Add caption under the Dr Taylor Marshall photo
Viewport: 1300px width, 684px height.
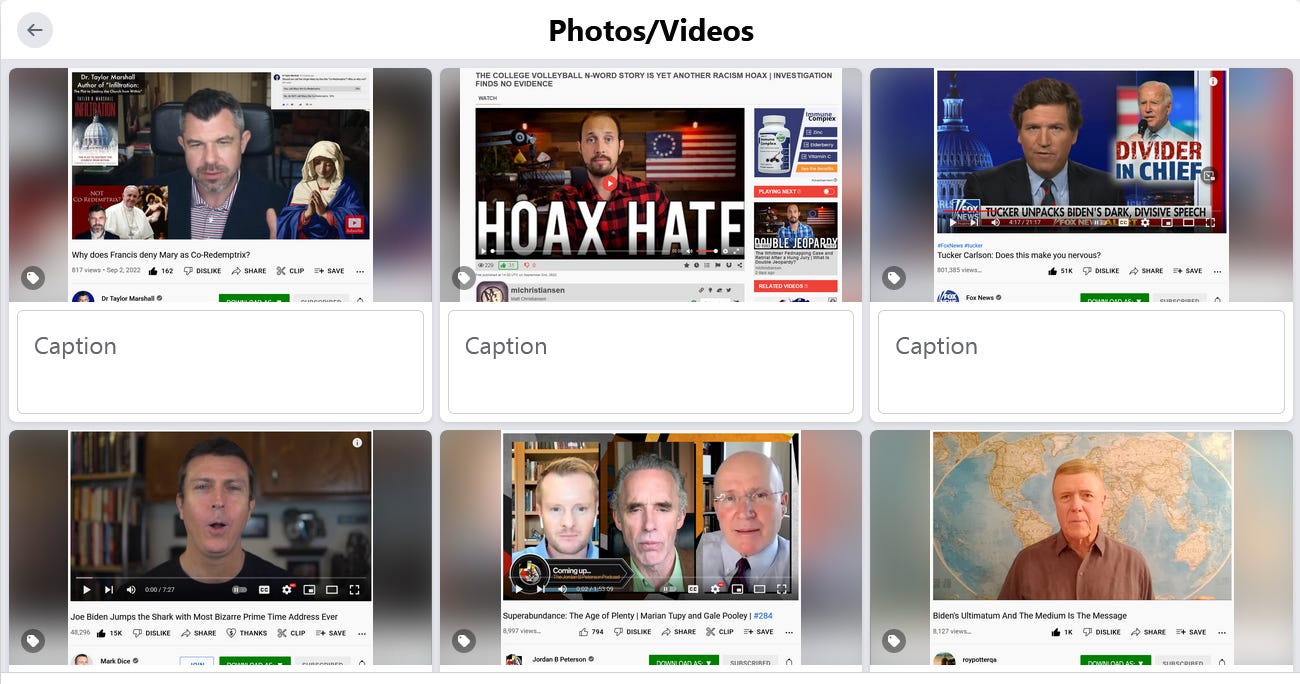click(x=220, y=362)
